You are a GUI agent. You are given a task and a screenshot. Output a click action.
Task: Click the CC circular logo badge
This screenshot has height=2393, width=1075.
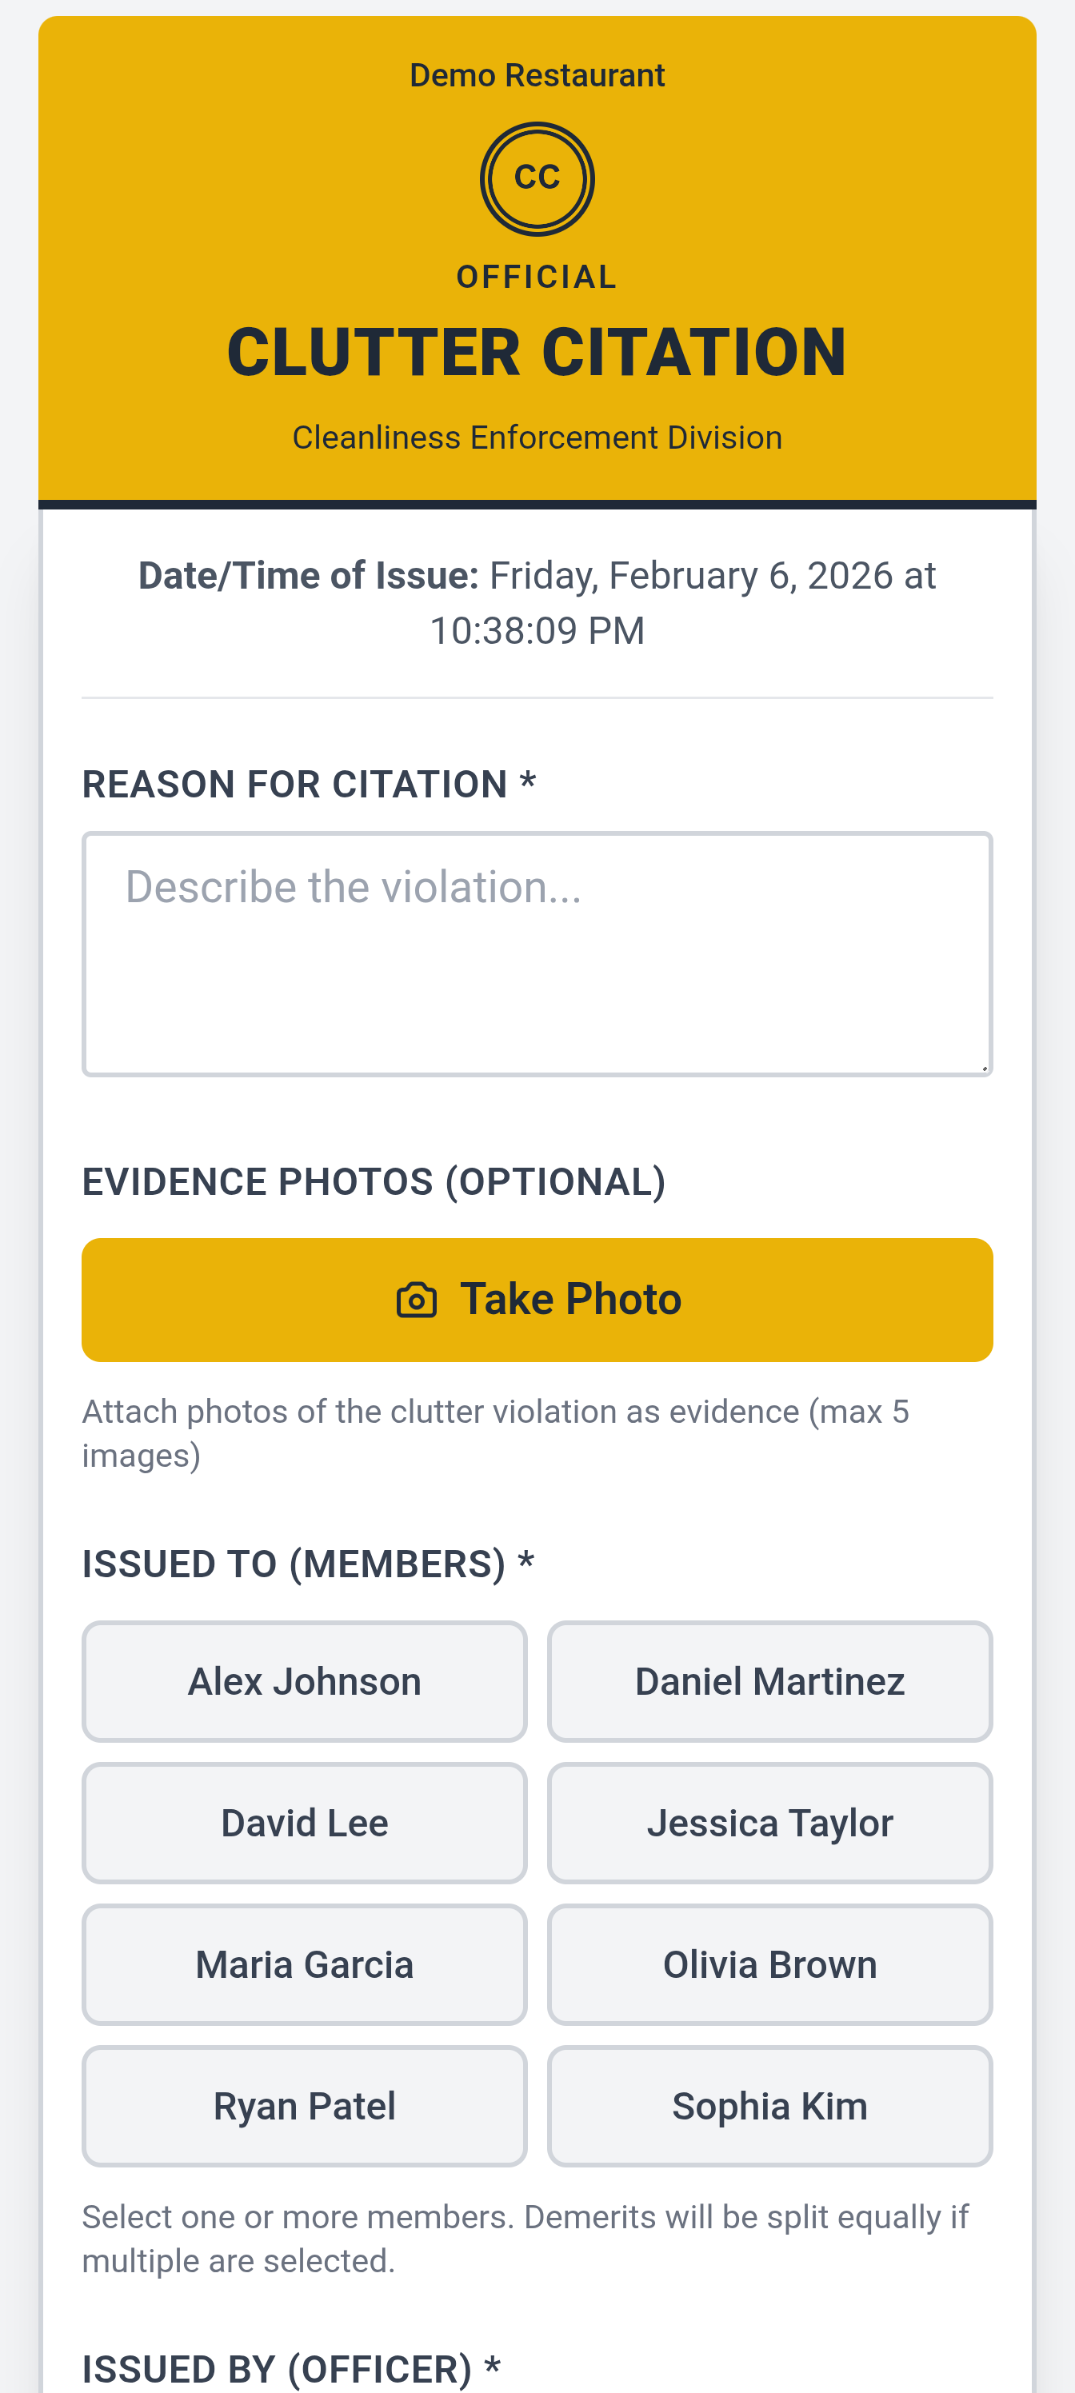(x=537, y=179)
